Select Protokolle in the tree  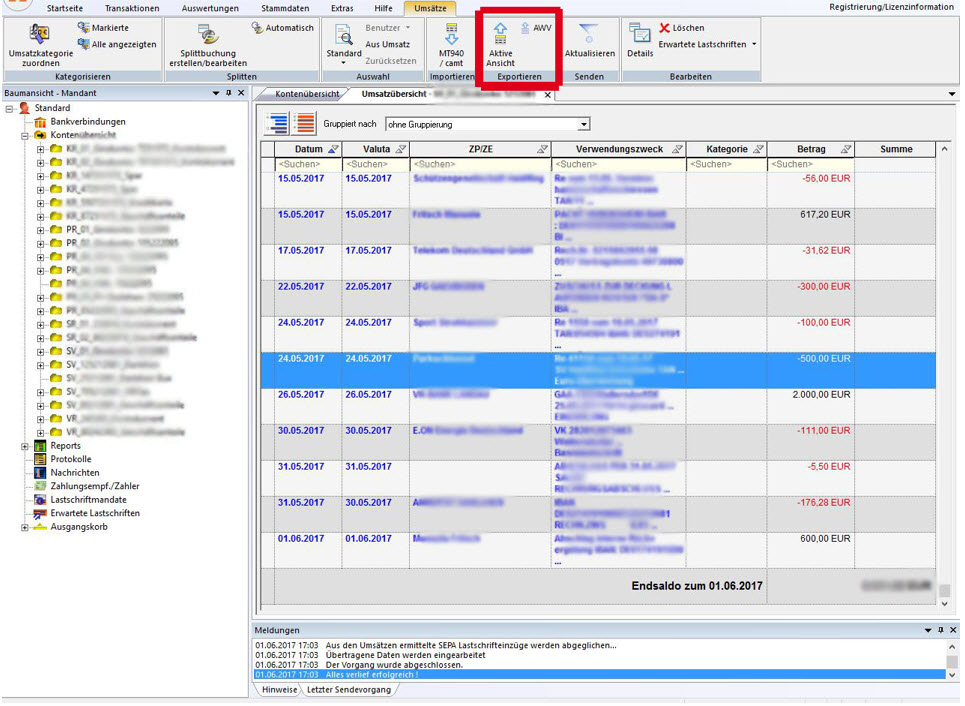pos(71,459)
